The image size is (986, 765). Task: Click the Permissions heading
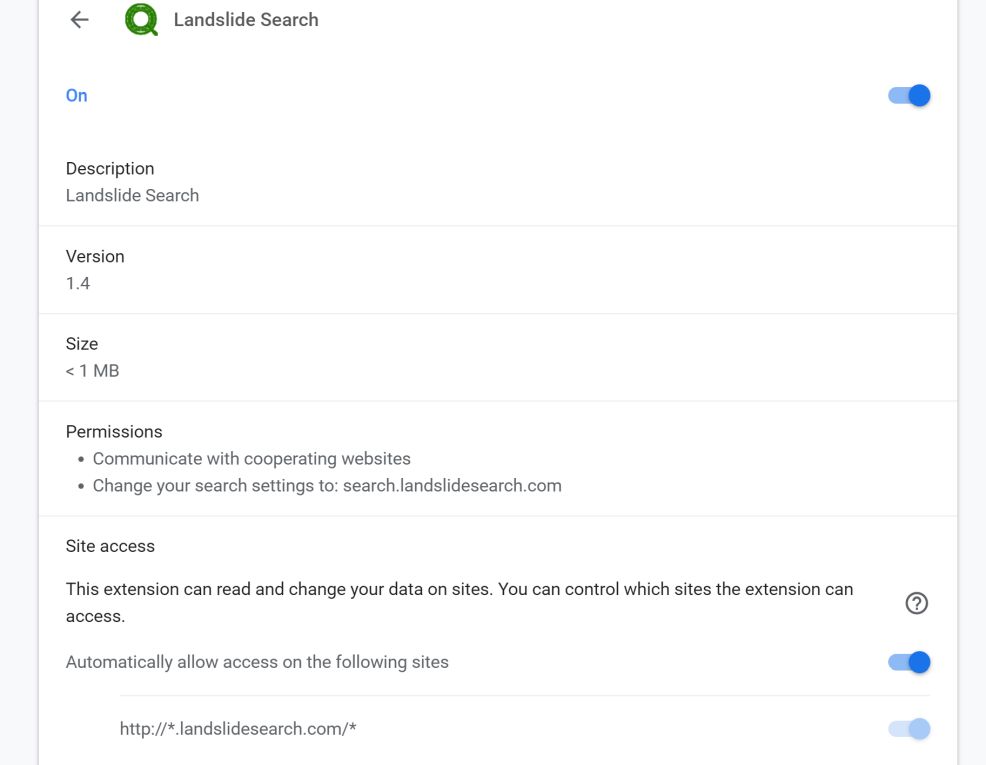pos(114,432)
